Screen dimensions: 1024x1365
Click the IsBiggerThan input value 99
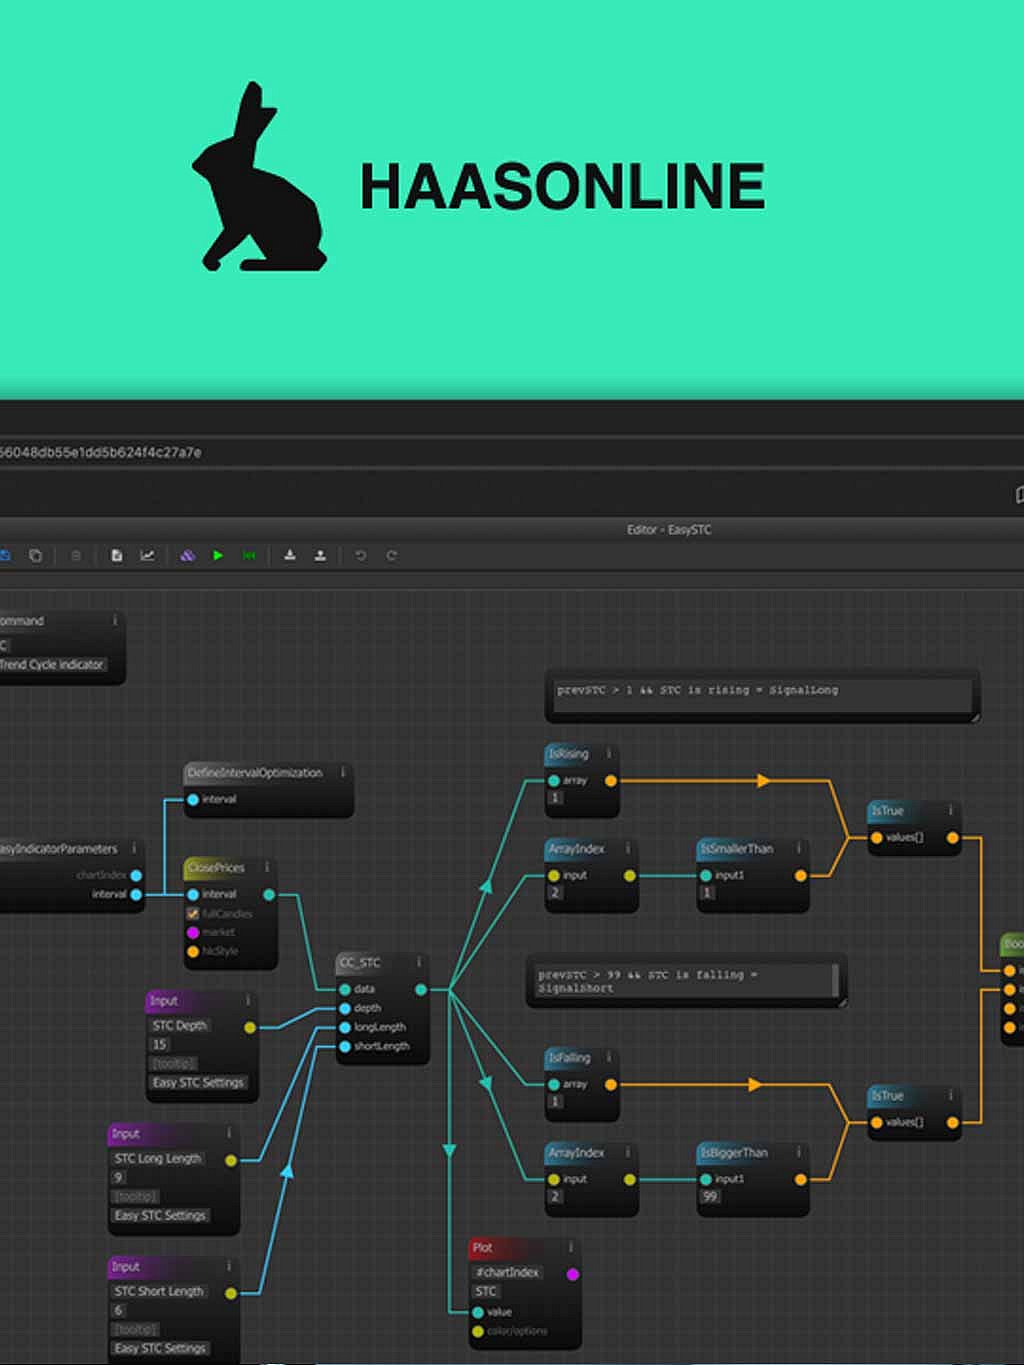point(710,1196)
